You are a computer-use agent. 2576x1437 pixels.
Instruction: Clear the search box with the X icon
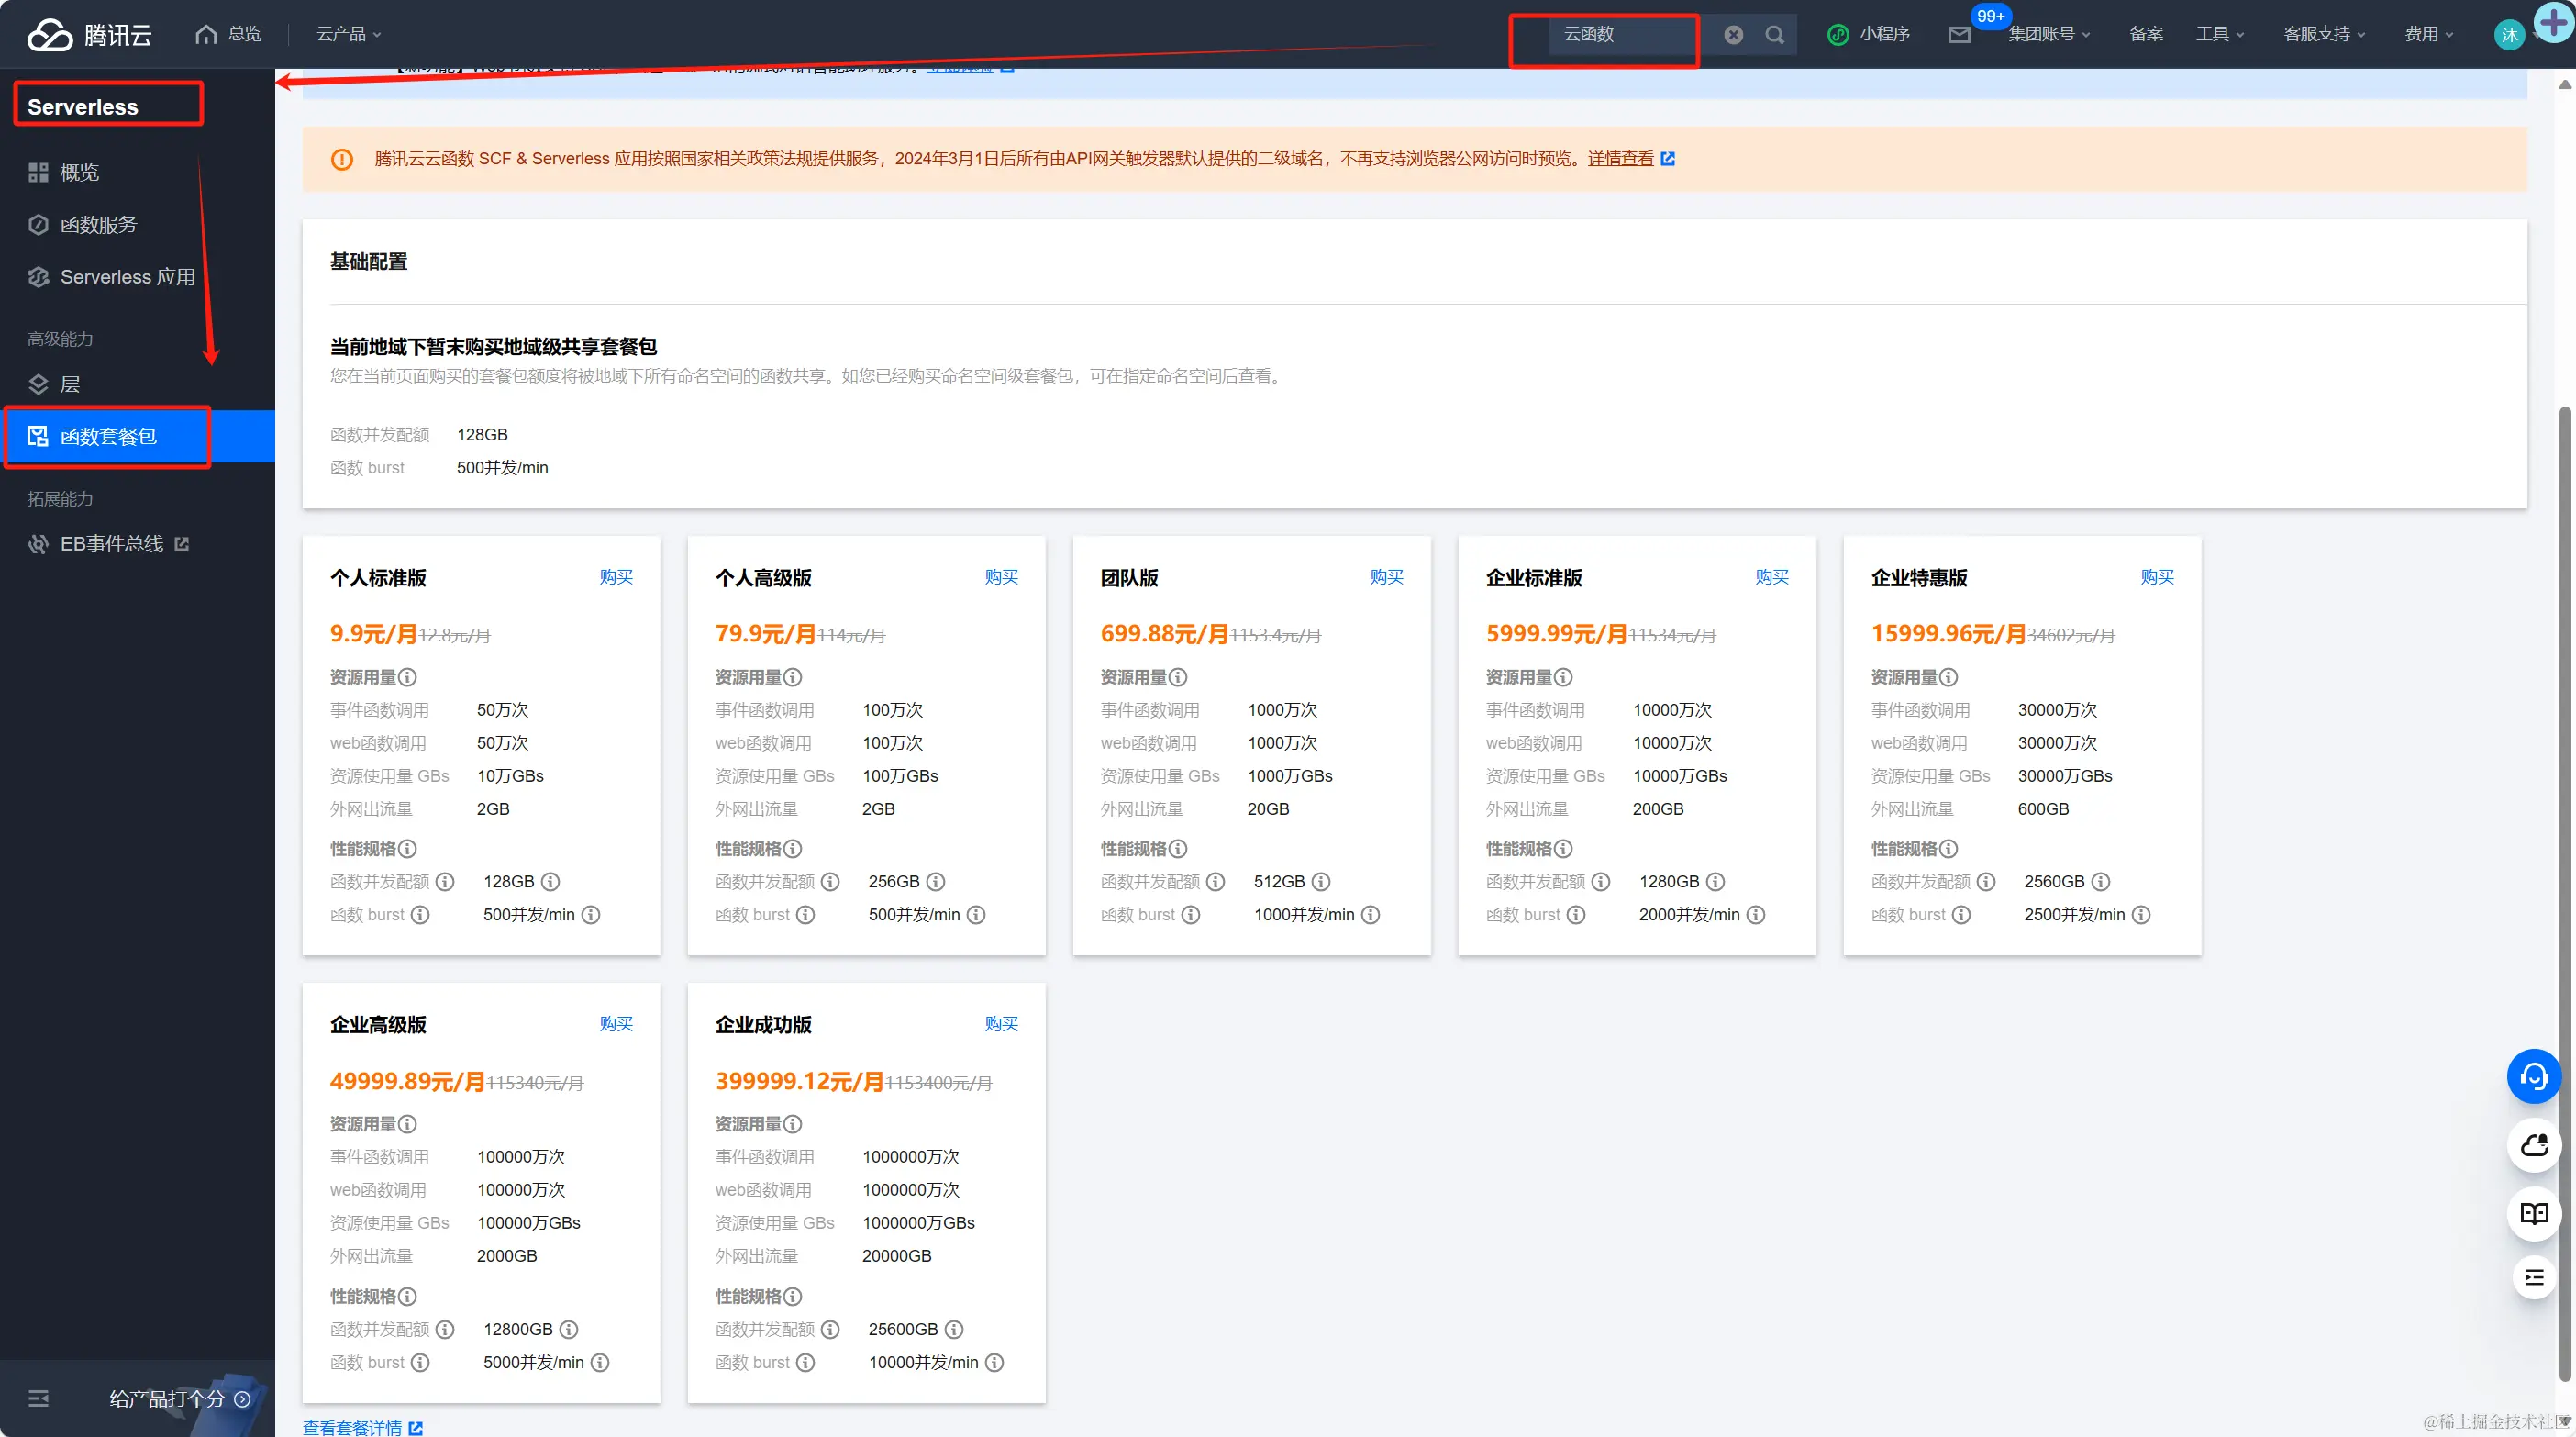click(1734, 35)
